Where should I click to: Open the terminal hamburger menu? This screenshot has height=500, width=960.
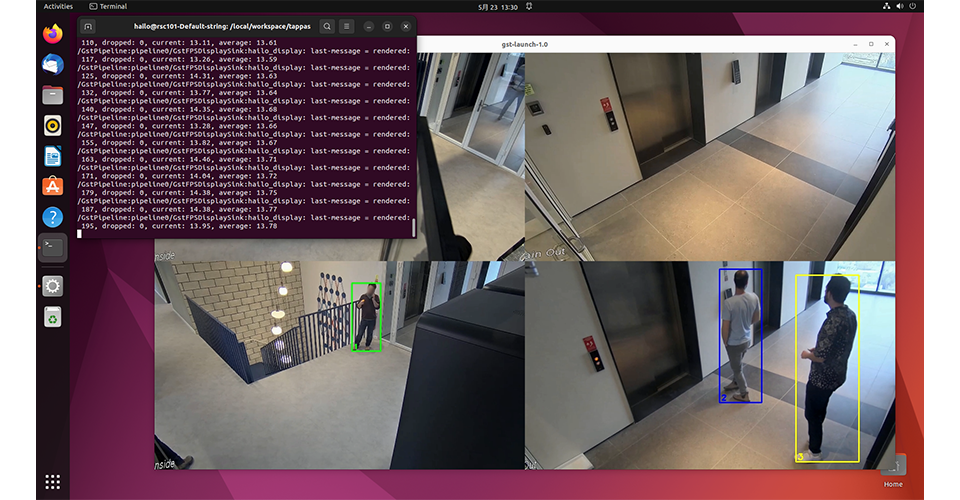pos(347,26)
